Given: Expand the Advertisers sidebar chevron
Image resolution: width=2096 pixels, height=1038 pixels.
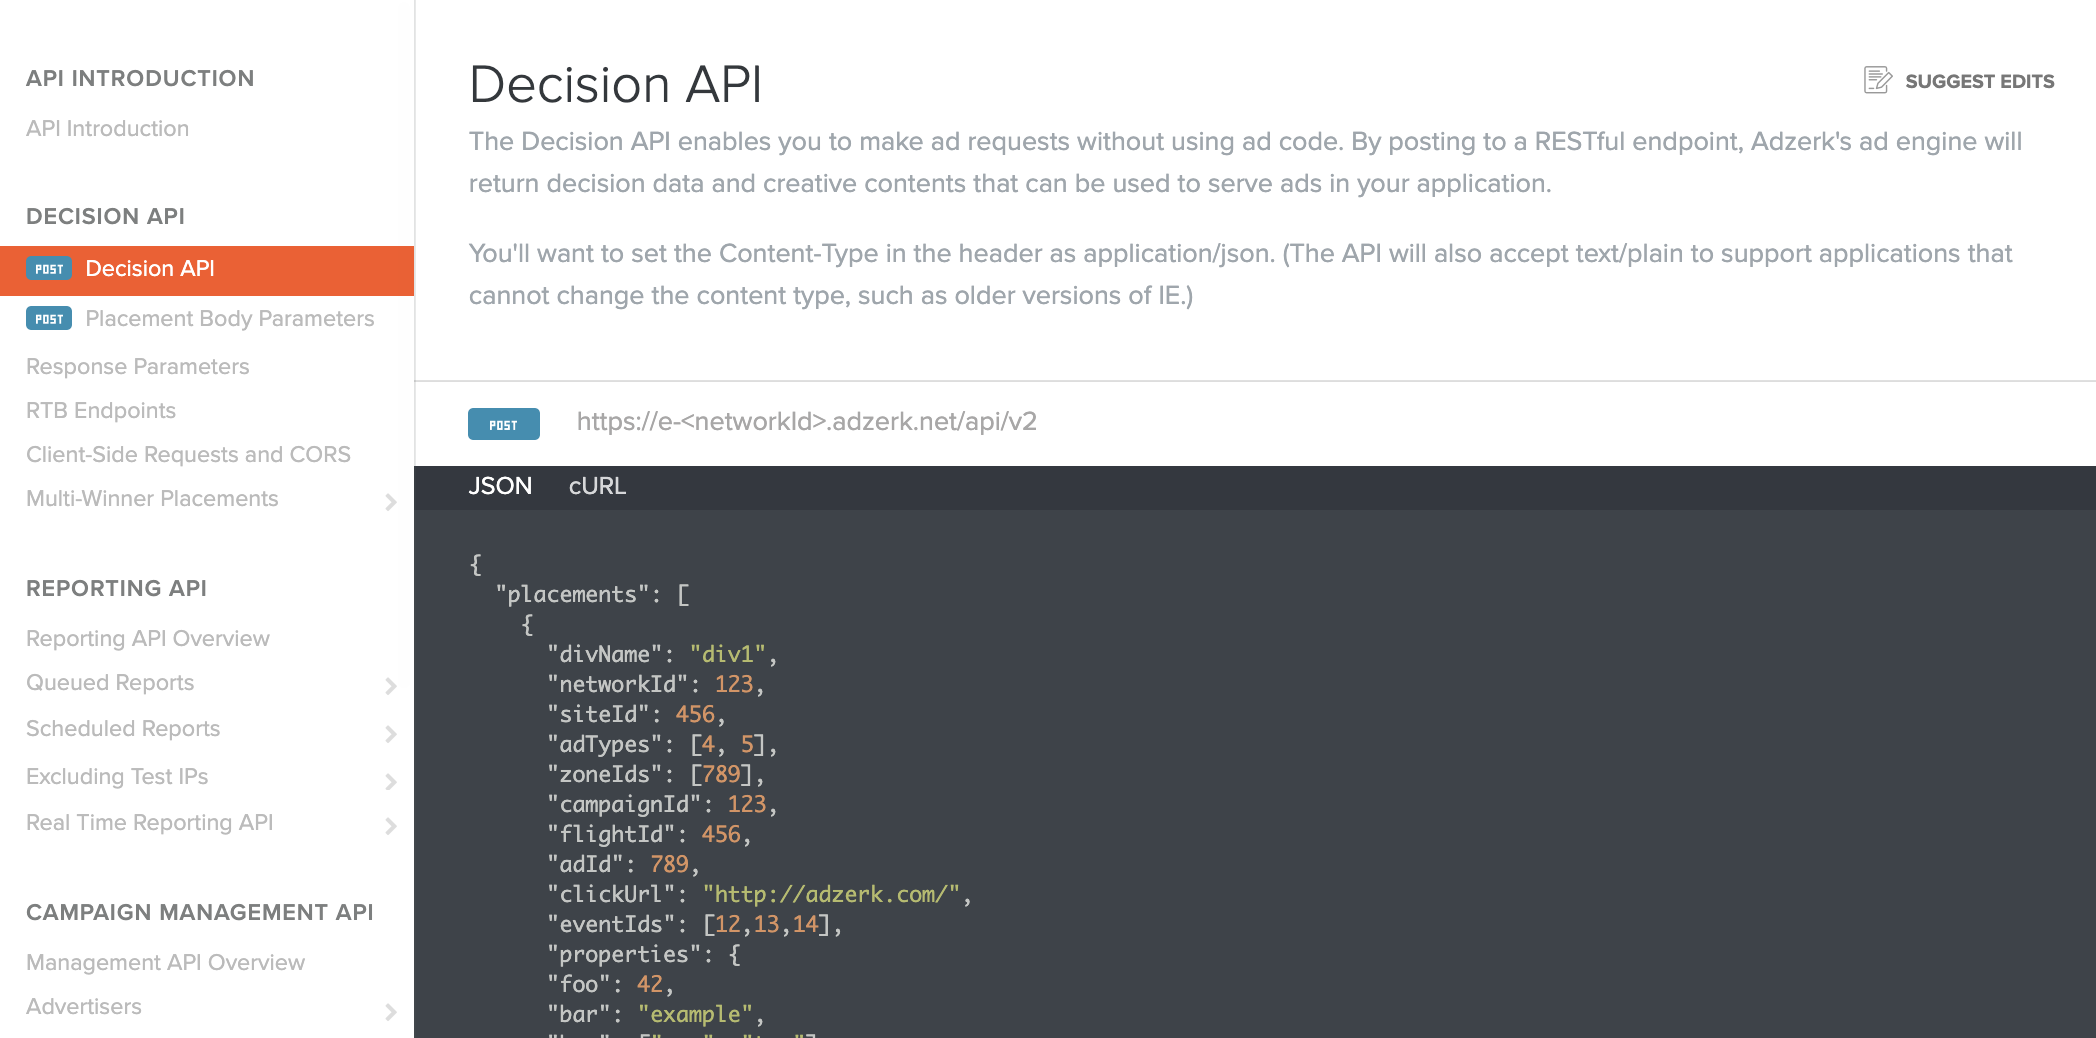Looking at the screenshot, I should click(x=391, y=1012).
